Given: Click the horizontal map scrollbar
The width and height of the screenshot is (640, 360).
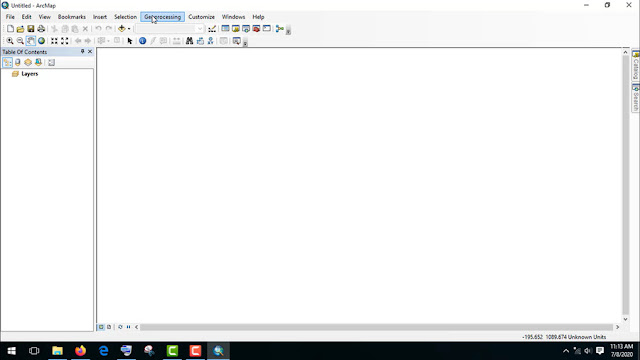Looking at the screenshot, I should pyautogui.click(x=376, y=327).
